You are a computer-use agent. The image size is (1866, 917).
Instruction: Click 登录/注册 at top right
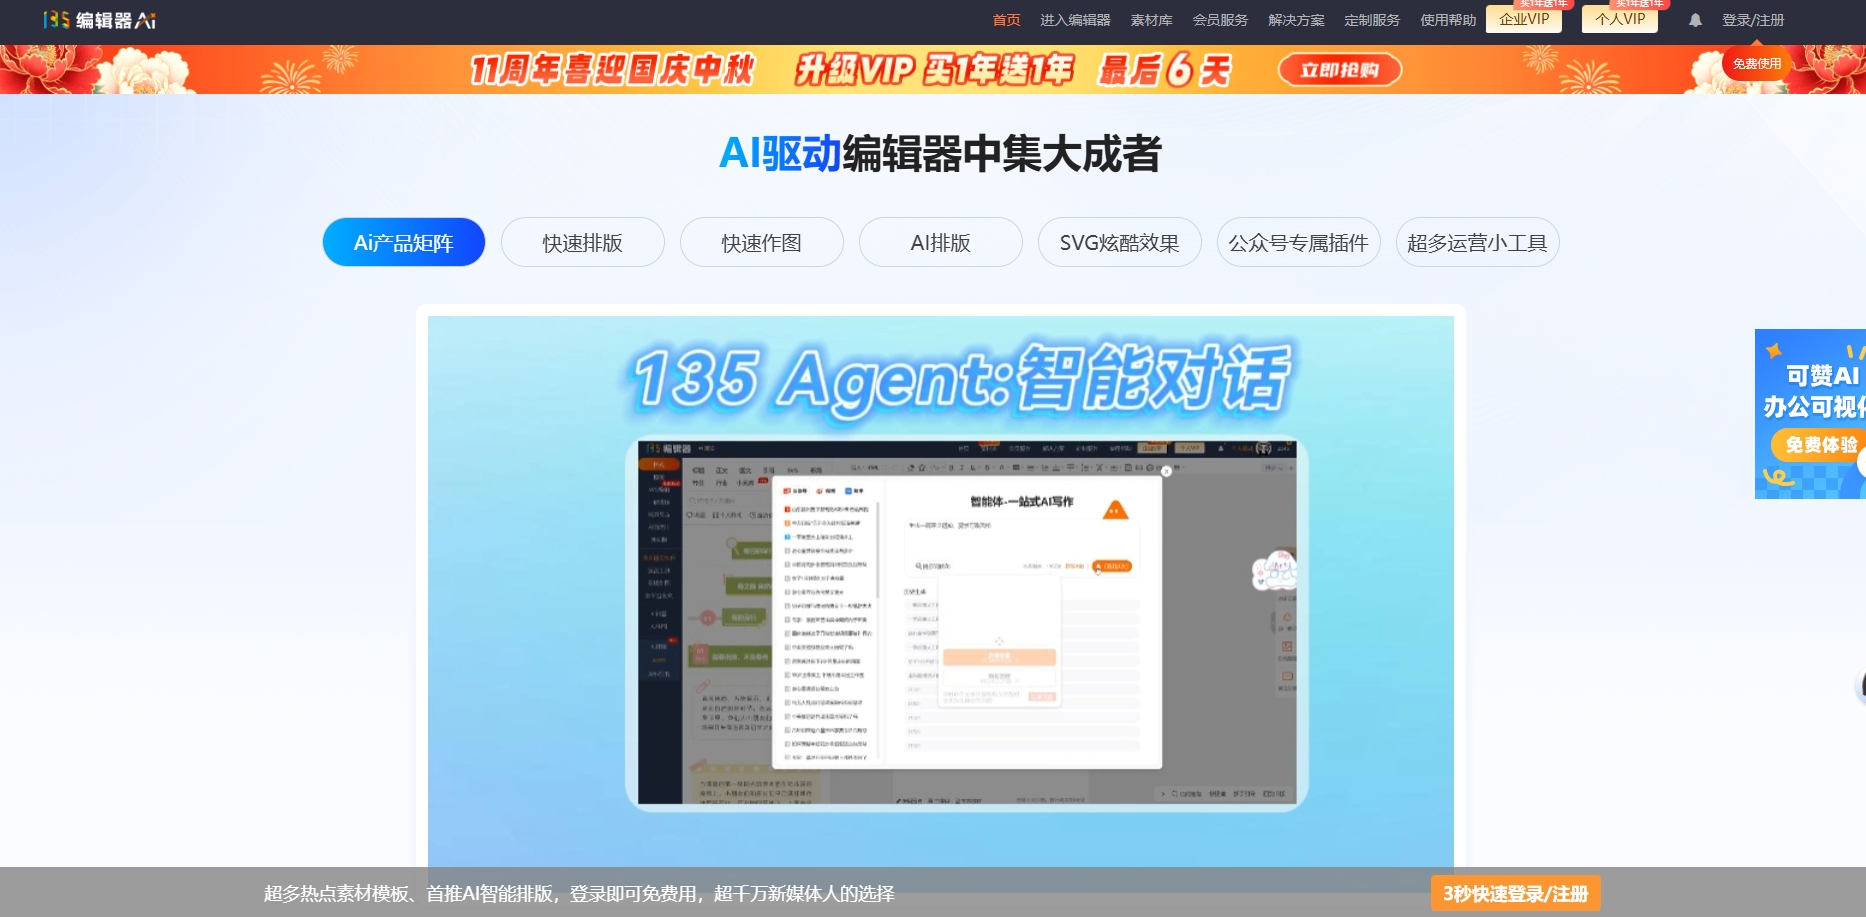coord(1755,19)
